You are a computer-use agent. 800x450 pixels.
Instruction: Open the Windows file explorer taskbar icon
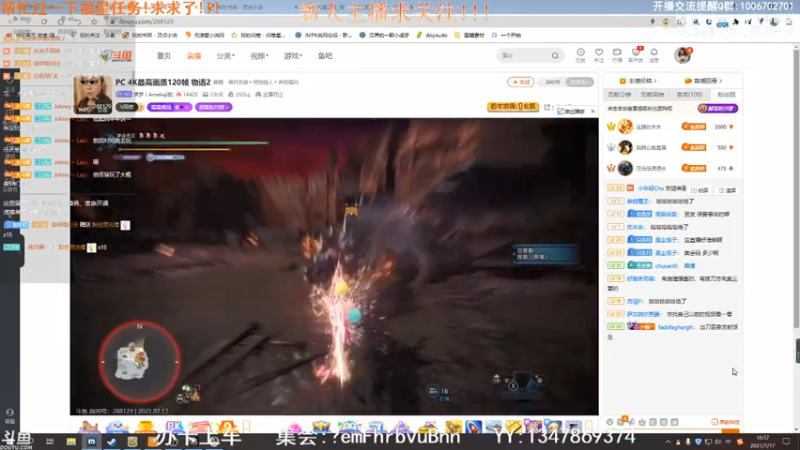tap(71, 441)
